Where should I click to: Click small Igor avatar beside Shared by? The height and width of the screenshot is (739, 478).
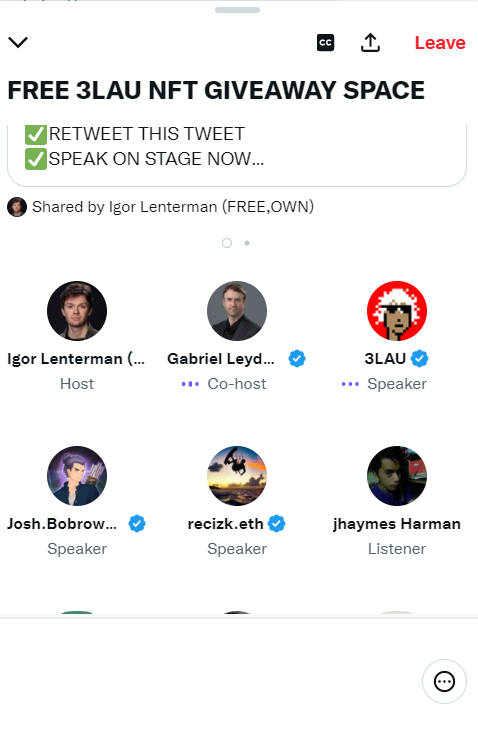click(x=16, y=207)
